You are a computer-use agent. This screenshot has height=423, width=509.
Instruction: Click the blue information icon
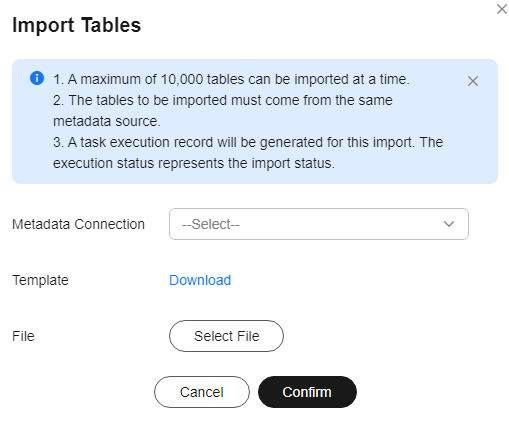pyautogui.click(x=37, y=78)
